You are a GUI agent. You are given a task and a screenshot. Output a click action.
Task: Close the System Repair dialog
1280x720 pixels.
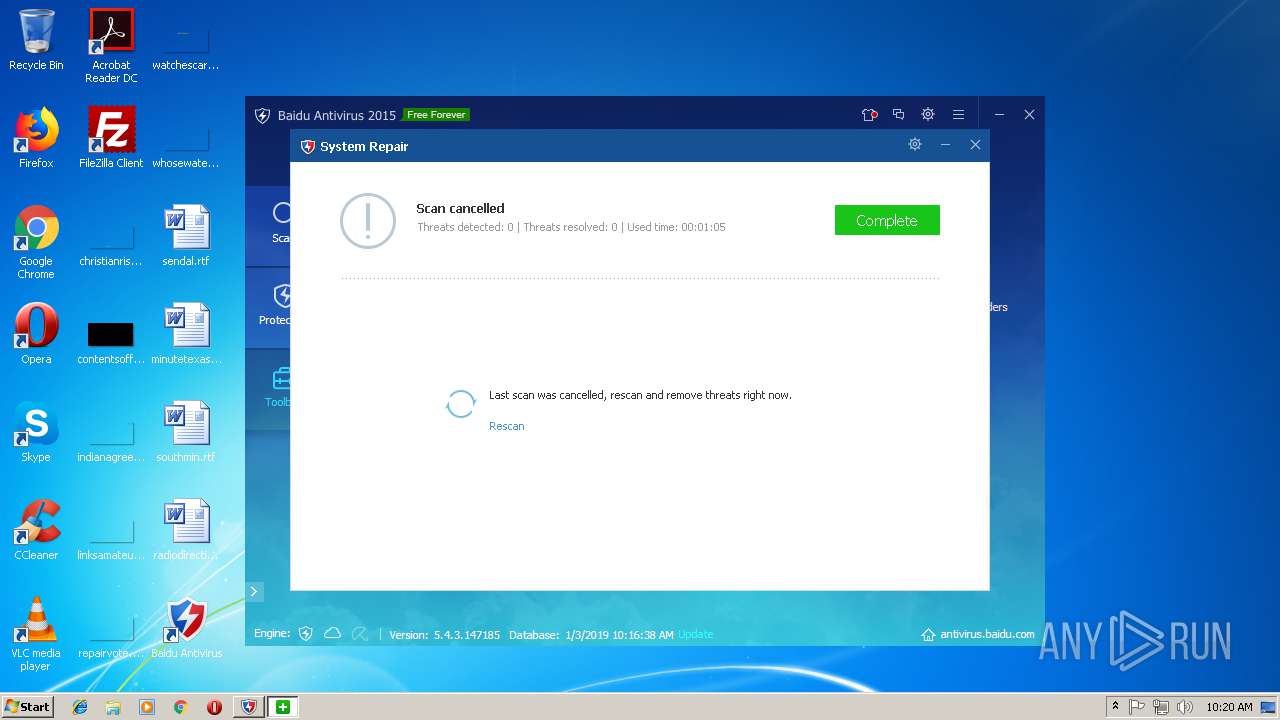(975, 145)
